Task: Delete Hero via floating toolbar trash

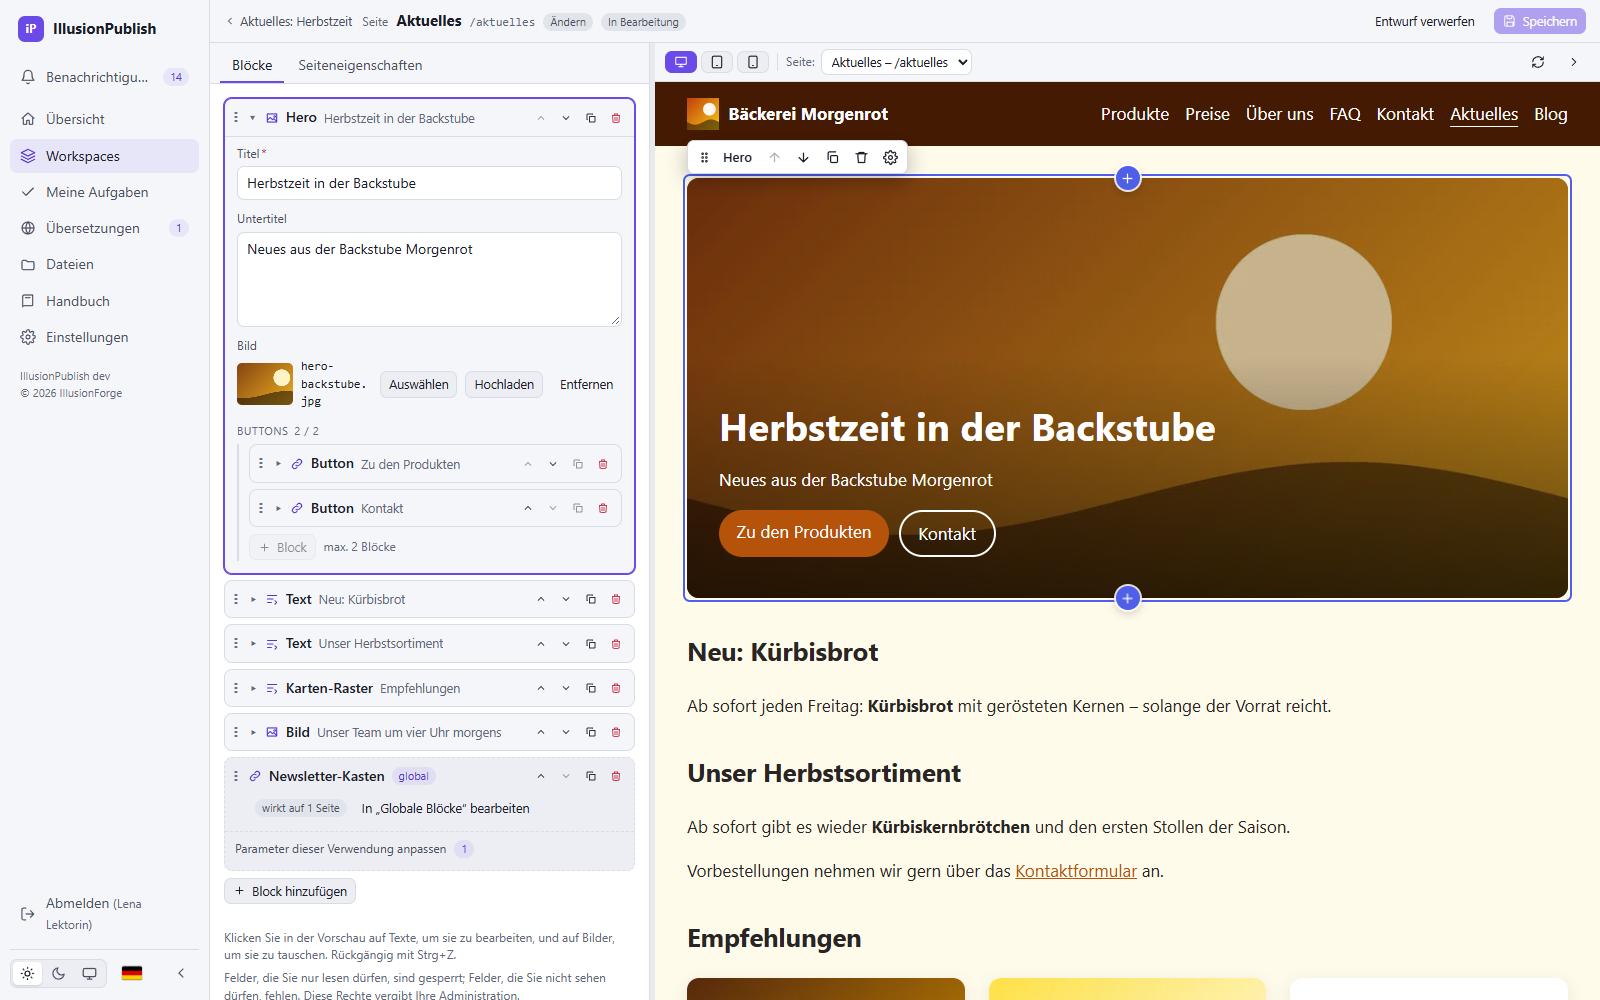Action: click(861, 157)
